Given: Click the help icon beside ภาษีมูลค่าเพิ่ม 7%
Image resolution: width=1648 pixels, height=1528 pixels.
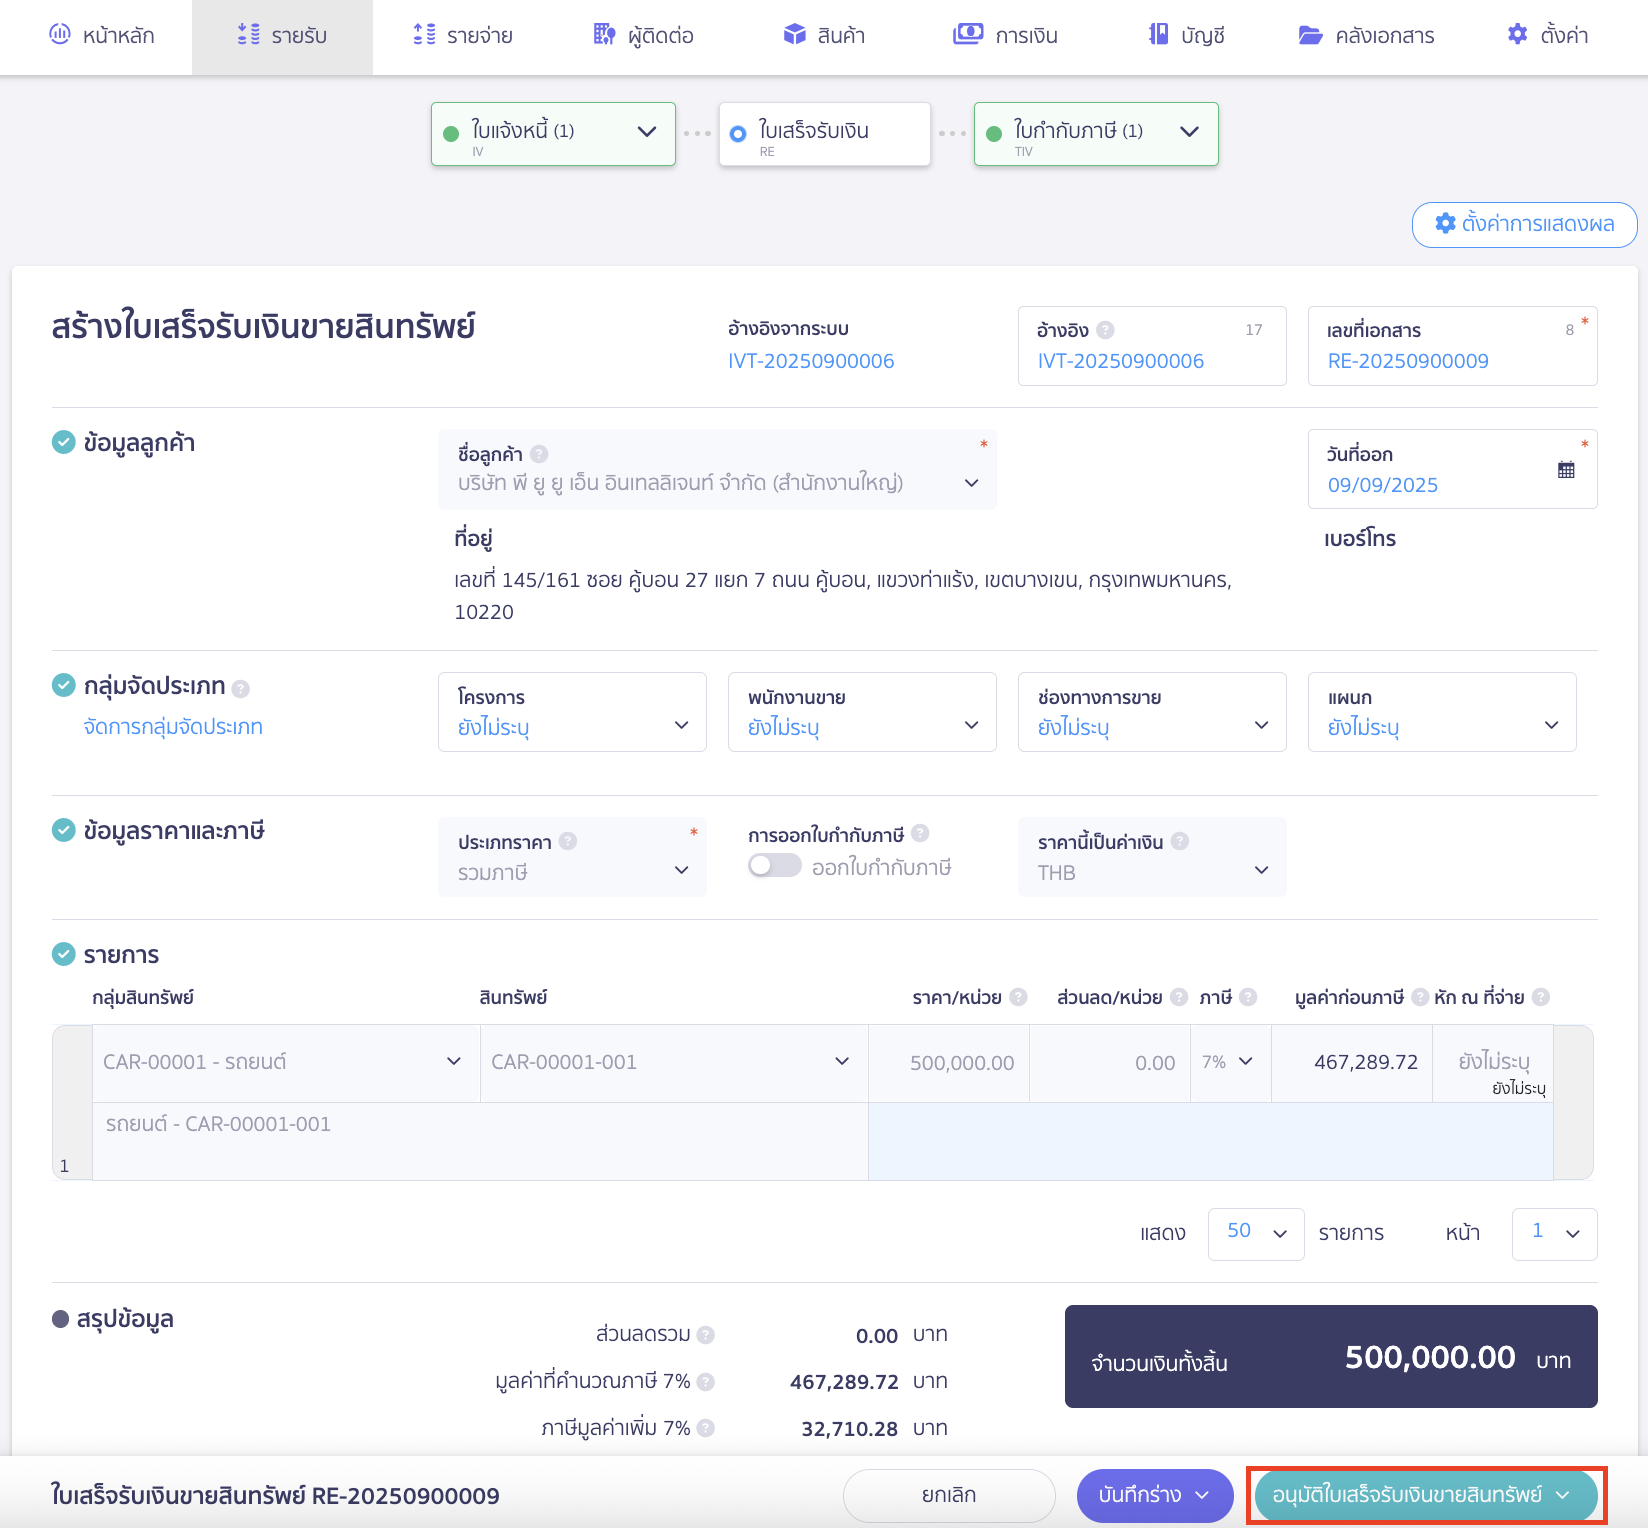Looking at the screenshot, I should 706,1429.
